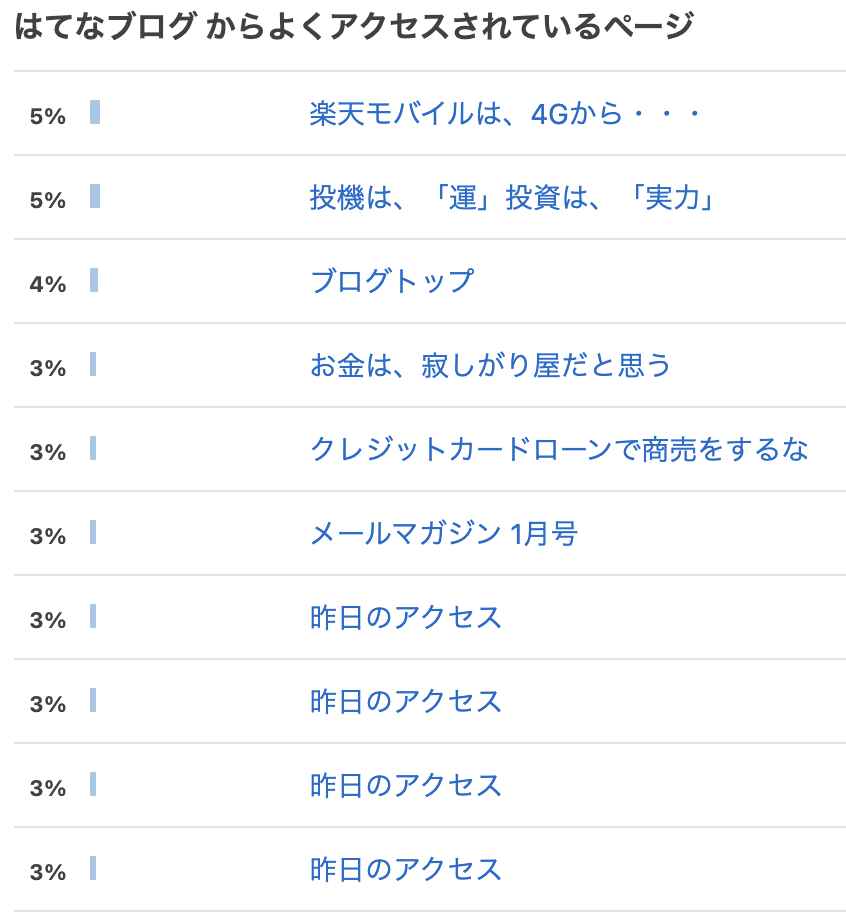Click the 3% label beside メールマガジン row
Screen dimensions: 846x914
(x=48, y=536)
